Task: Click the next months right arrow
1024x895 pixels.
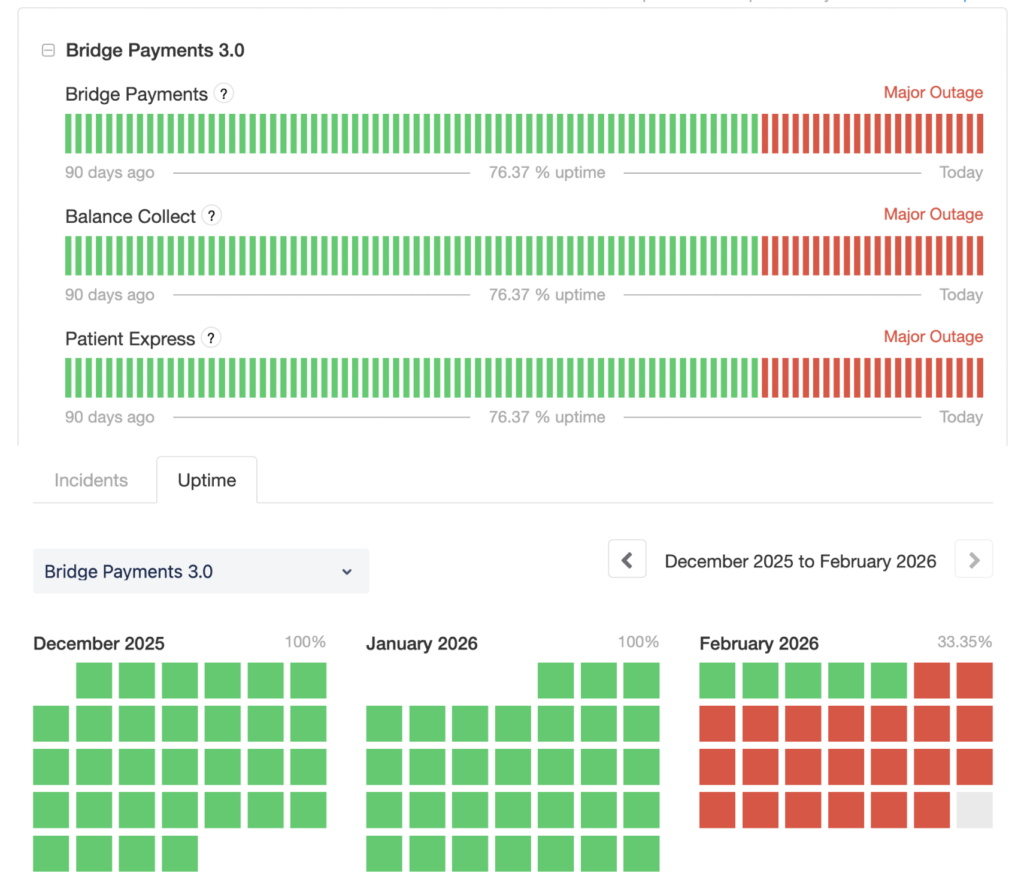Action: [973, 560]
